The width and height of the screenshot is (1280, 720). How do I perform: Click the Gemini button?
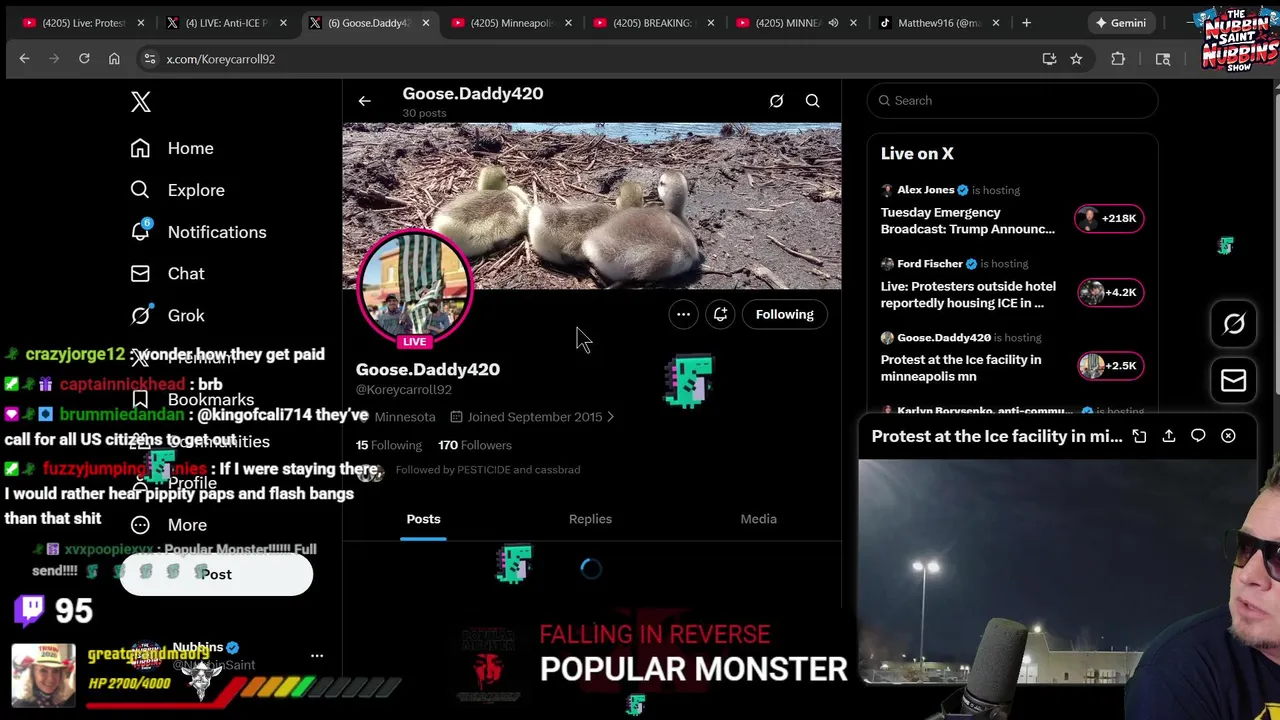tap(1120, 23)
